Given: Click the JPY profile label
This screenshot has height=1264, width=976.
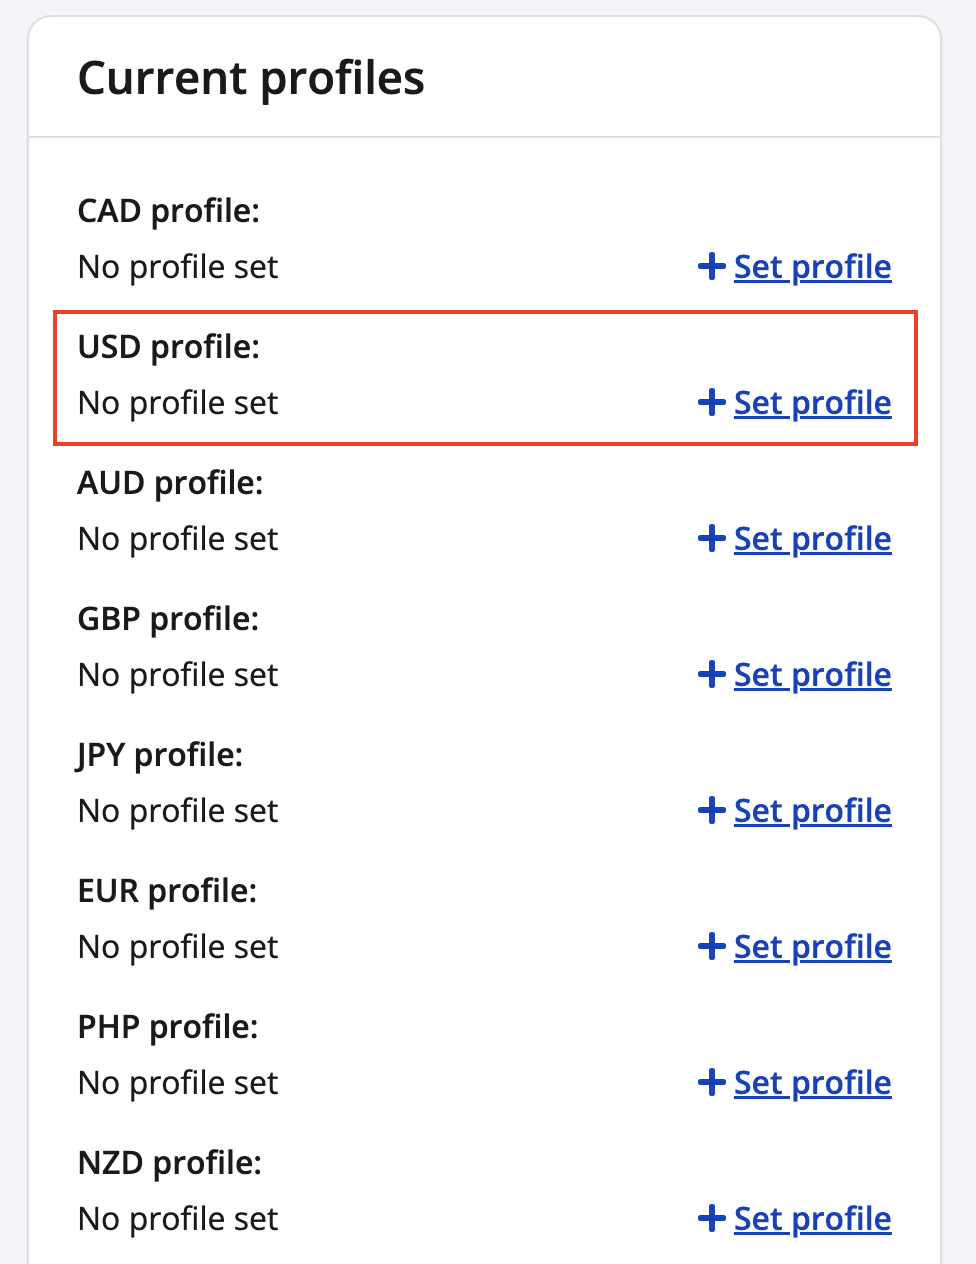Looking at the screenshot, I should pos(160,755).
